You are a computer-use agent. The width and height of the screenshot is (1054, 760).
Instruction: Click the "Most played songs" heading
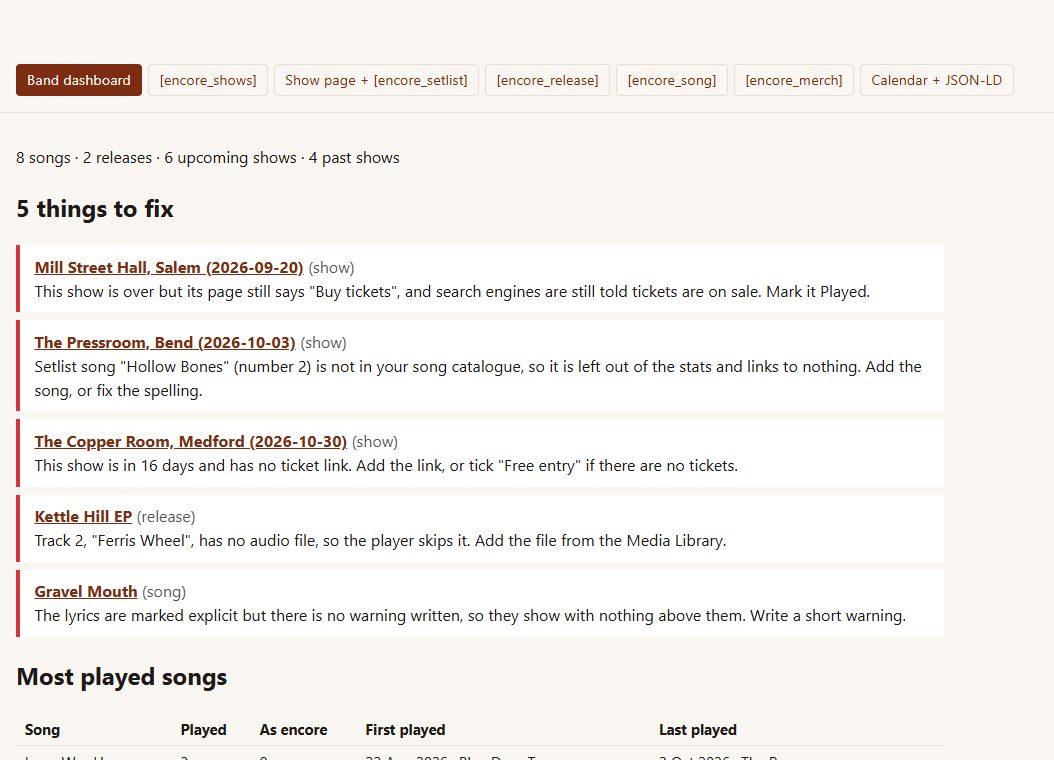click(x=122, y=677)
